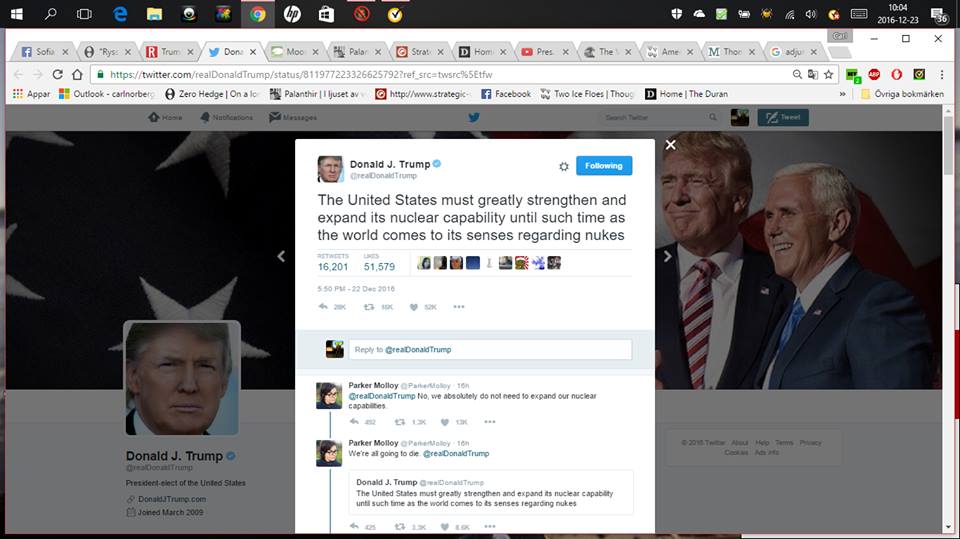Click the 16,201 retweets count
The height and width of the screenshot is (539, 960).
(333, 267)
